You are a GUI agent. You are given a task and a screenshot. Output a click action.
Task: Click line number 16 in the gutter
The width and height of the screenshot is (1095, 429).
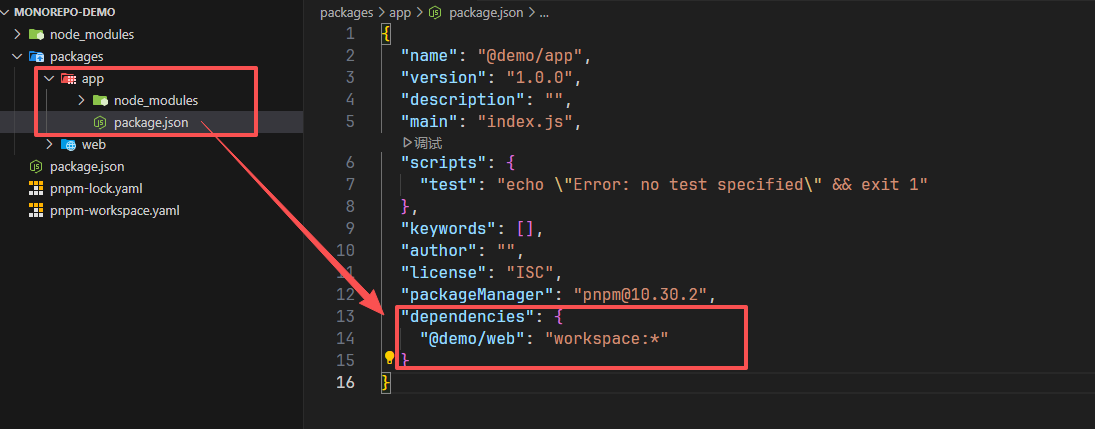(346, 382)
